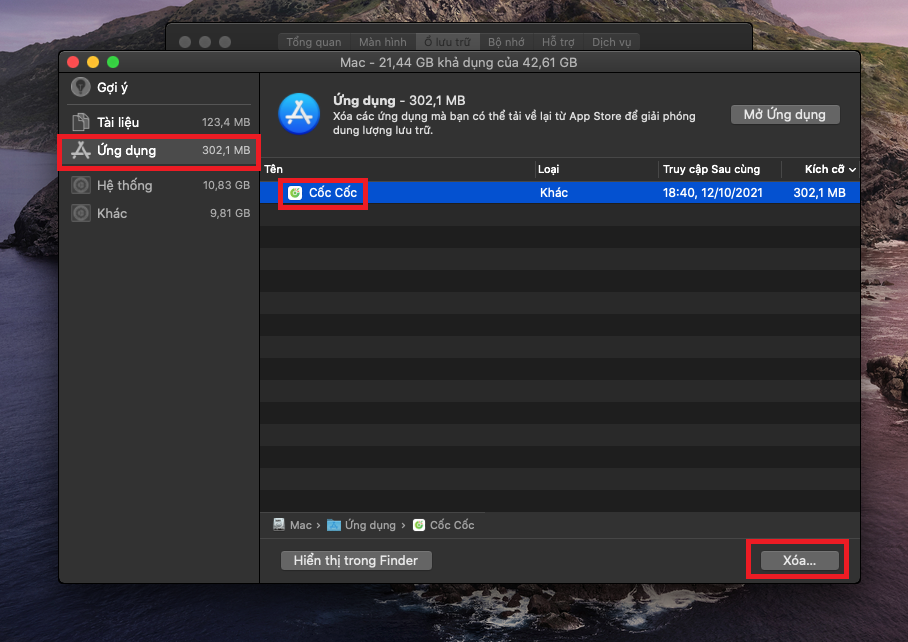Close the storage management window with red button

pos(73,62)
